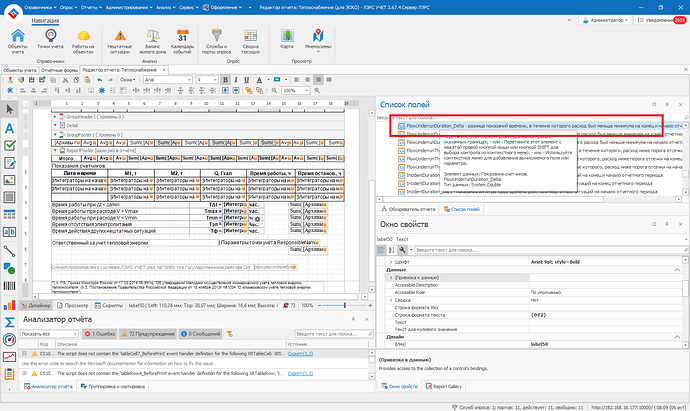Open Баланс жилого дома scales icon
This screenshot has height=411, width=690.
click(153, 41)
